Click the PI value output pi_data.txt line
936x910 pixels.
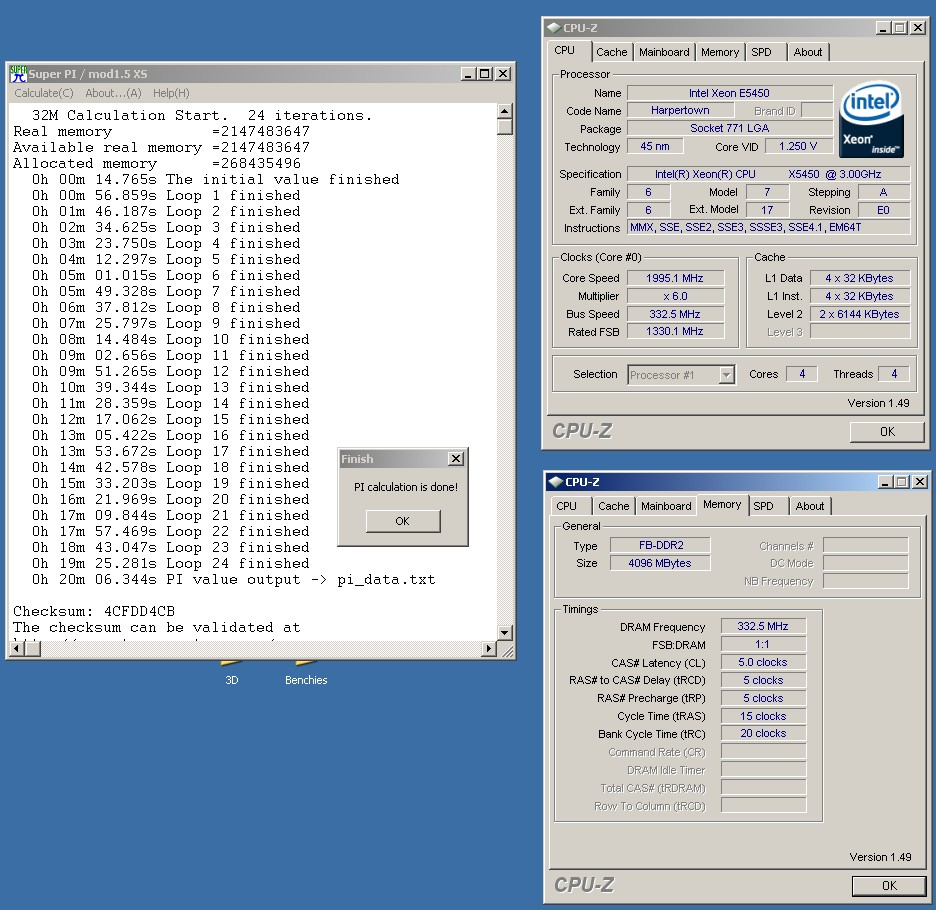point(234,580)
